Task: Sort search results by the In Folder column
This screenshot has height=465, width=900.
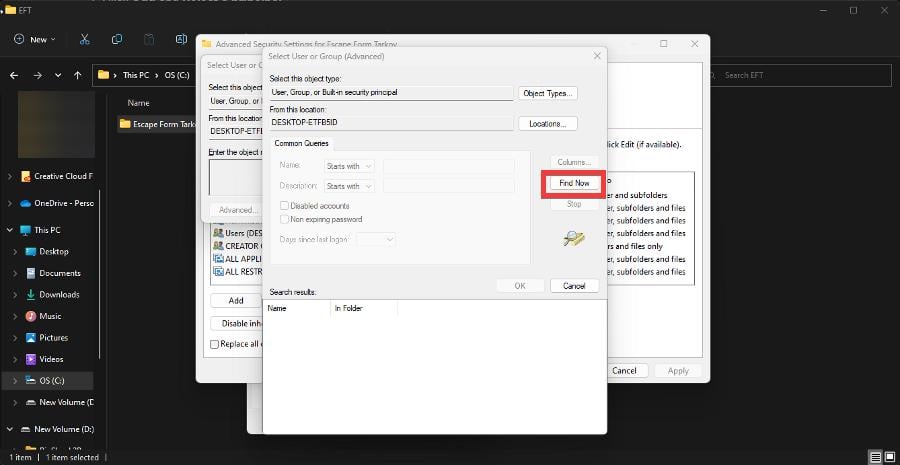Action: coord(364,308)
